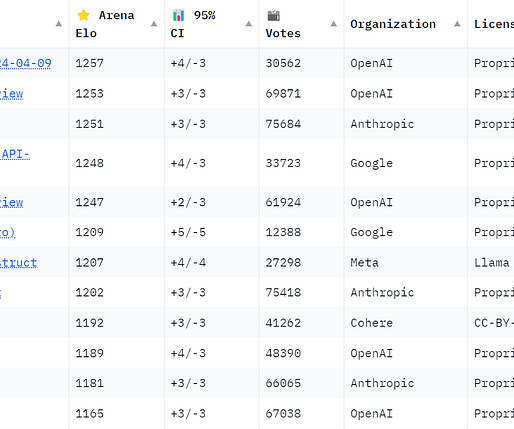Sort the leftmost model column arrow
The height and width of the screenshot is (429, 514).
click(x=59, y=24)
